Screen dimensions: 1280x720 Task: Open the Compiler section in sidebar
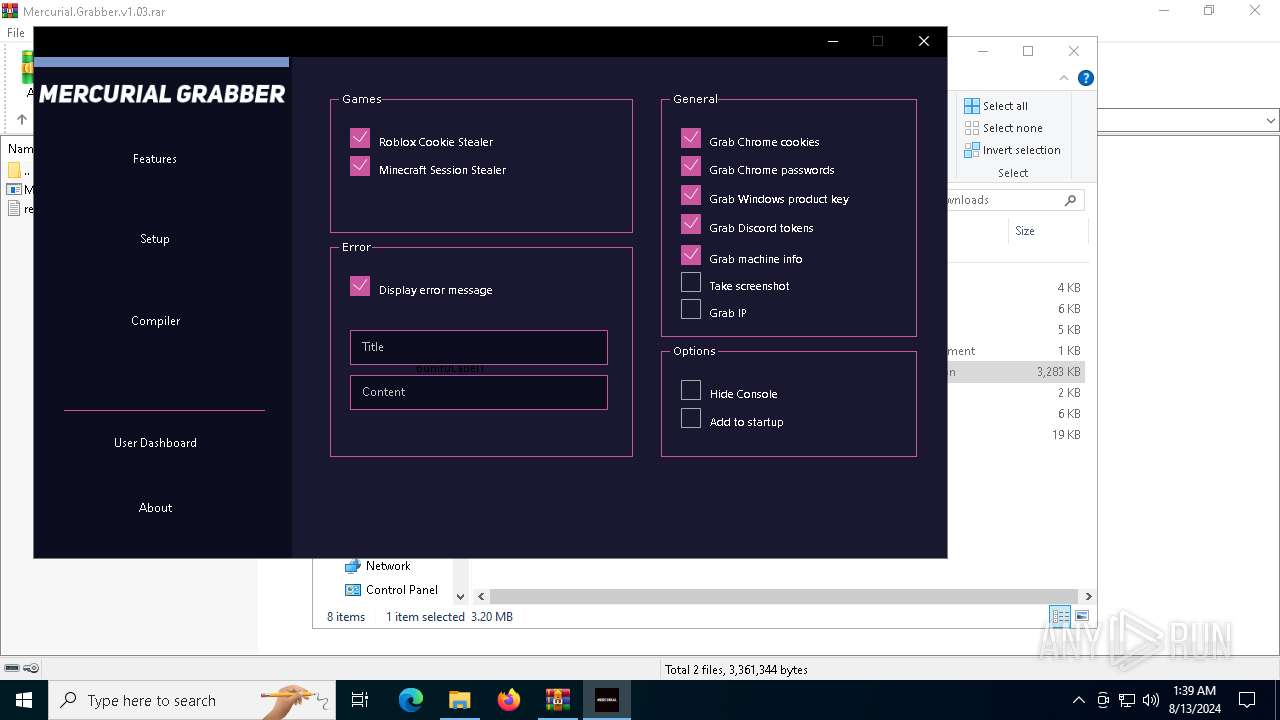(x=156, y=321)
